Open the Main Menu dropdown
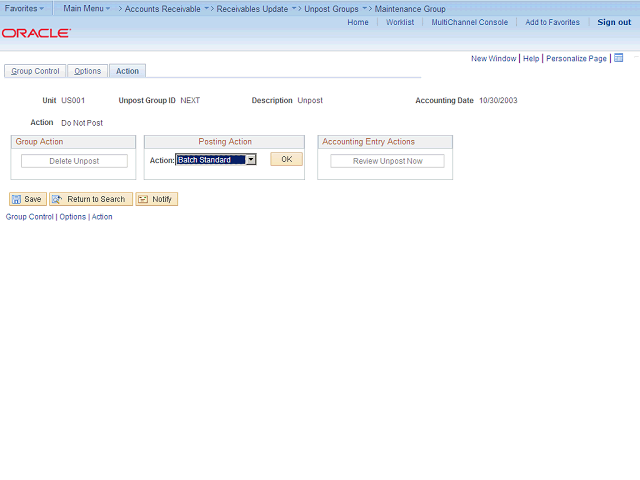This screenshot has height=480, width=640. click(x=87, y=8)
